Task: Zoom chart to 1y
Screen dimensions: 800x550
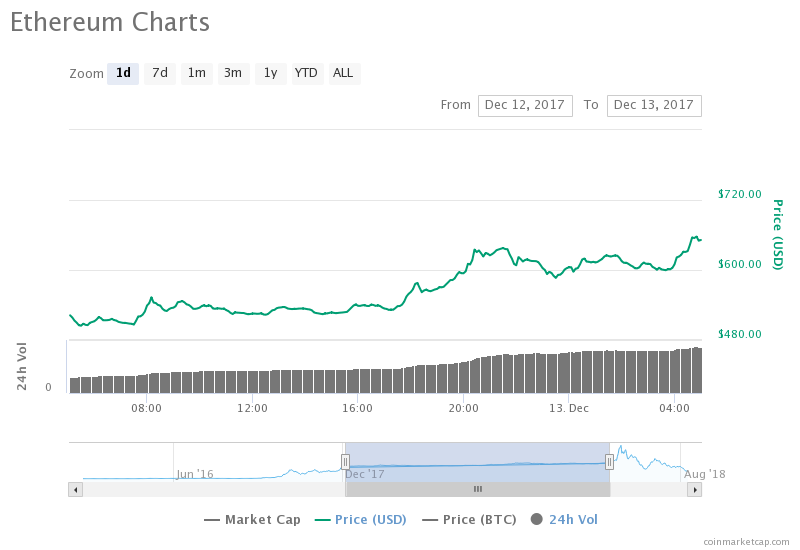Action: 270,73
